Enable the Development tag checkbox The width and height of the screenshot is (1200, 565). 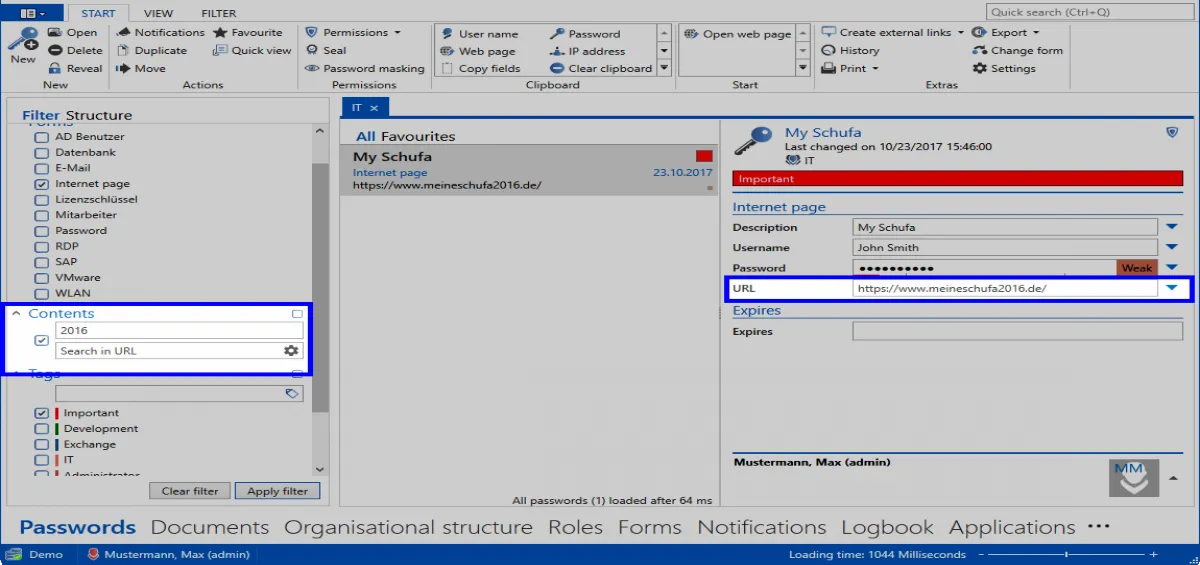tap(41, 429)
